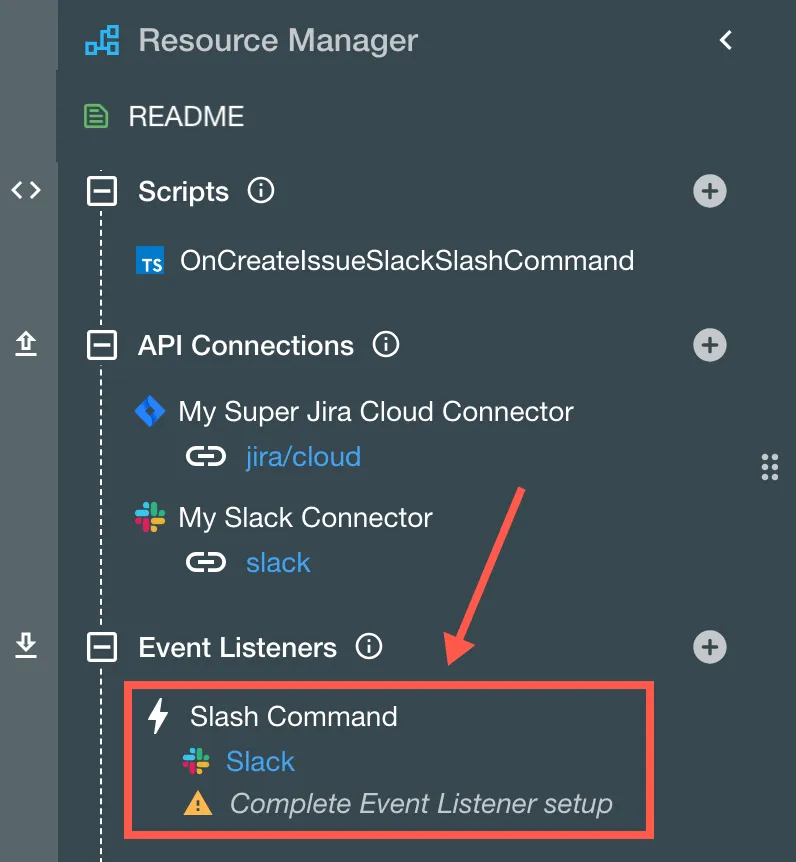Viewport: 796px width, 862px height.
Task: Select My Slack Connector
Action: 306,518
